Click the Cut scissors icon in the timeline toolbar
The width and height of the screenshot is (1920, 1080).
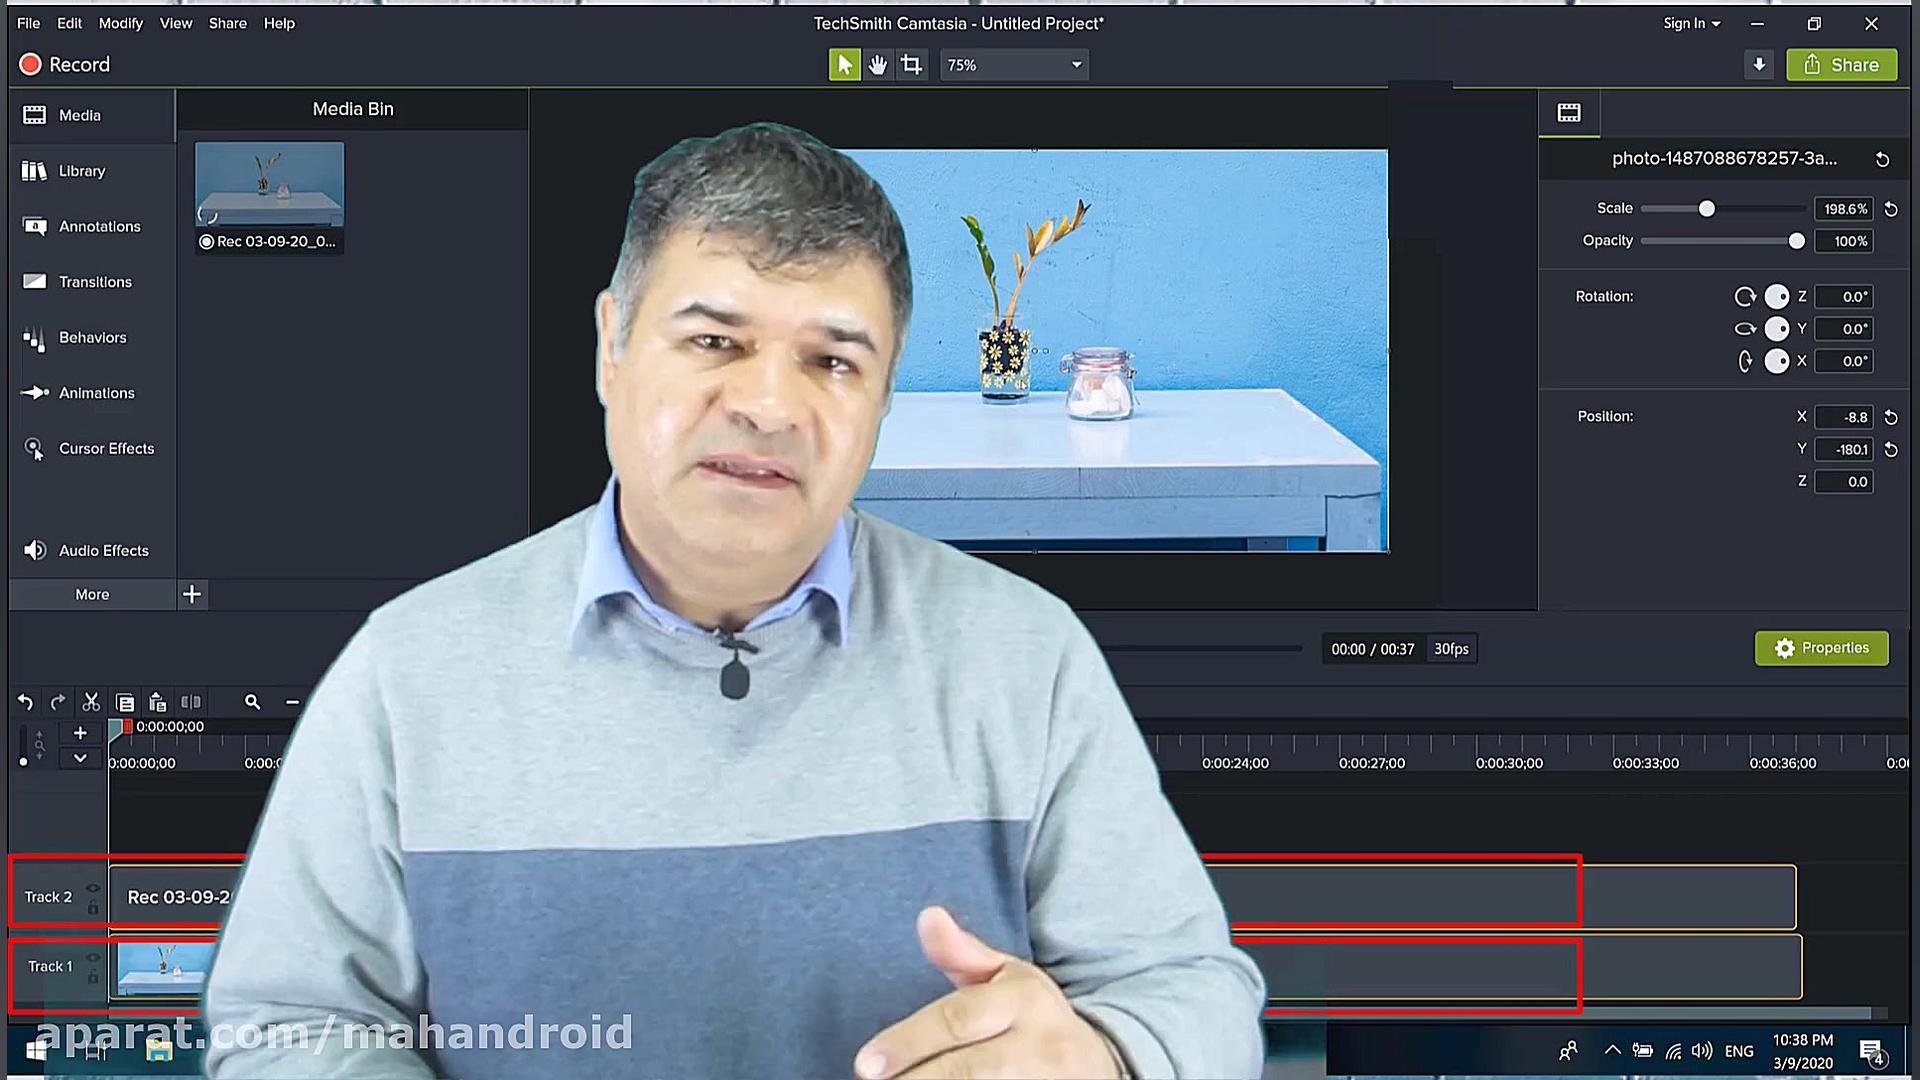pyautogui.click(x=91, y=702)
